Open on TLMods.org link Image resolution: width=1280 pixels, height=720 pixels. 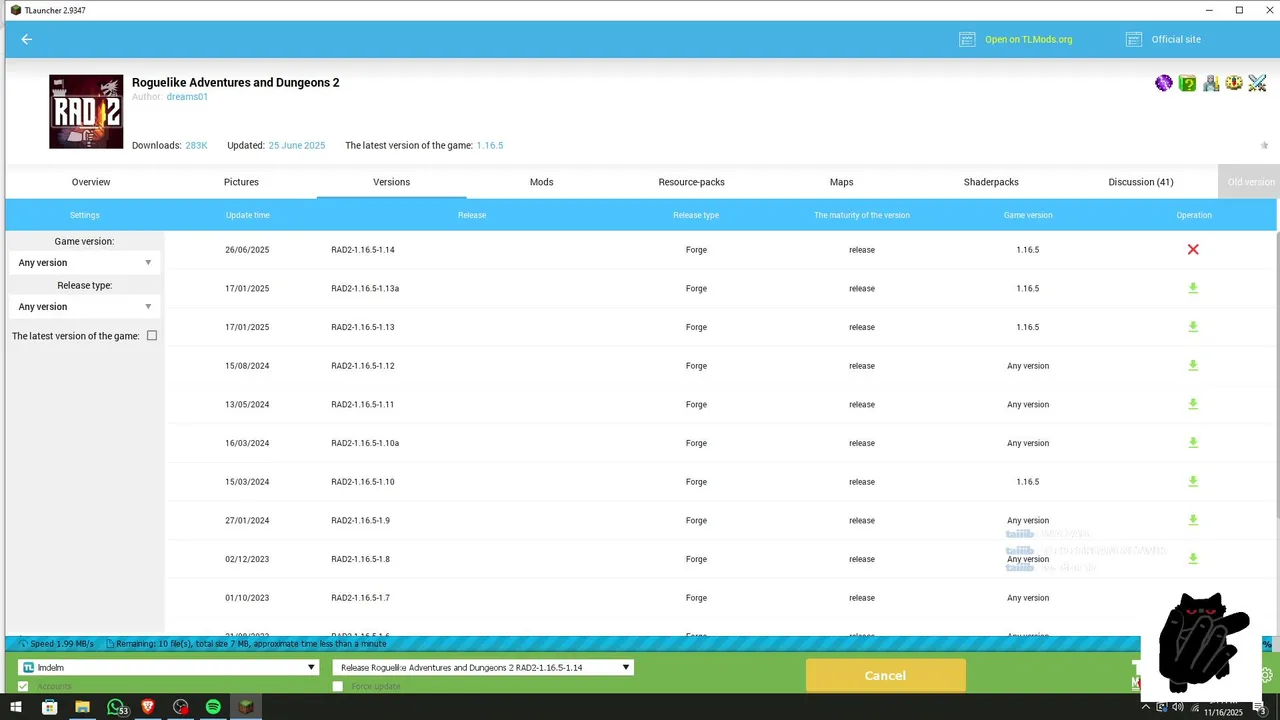1028,39
